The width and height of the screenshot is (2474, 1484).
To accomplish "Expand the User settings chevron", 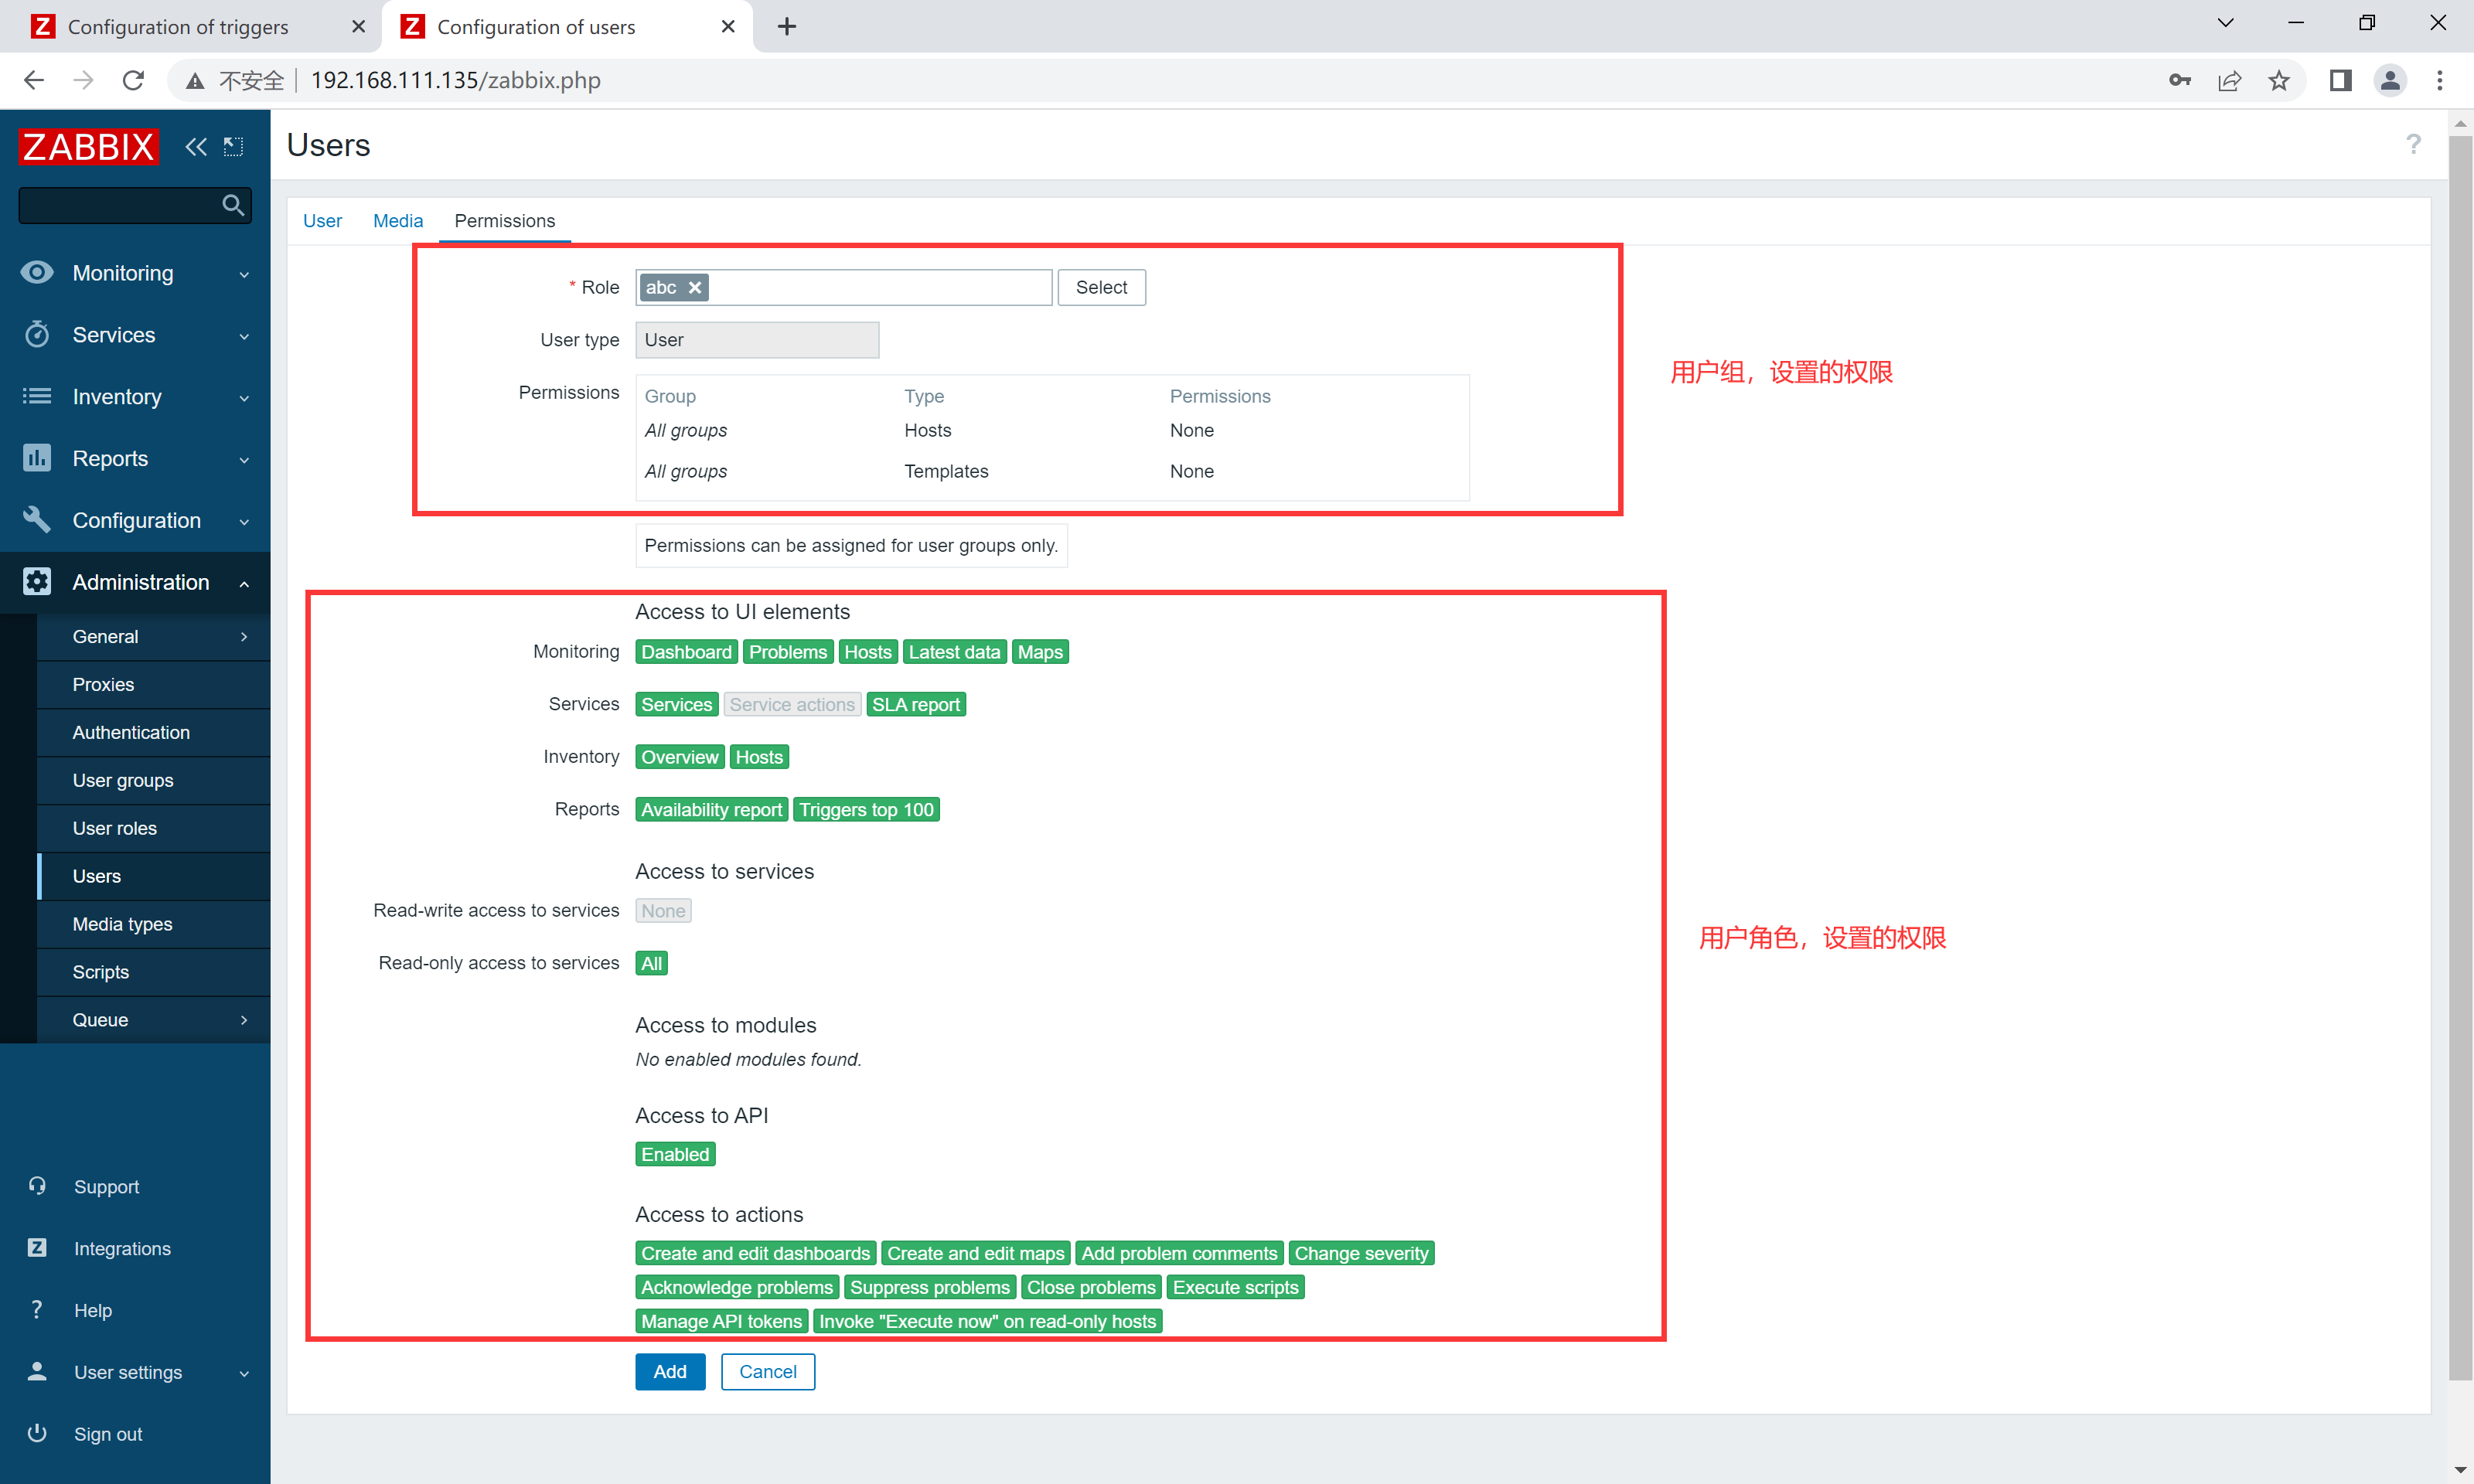I will (244, 1373).
